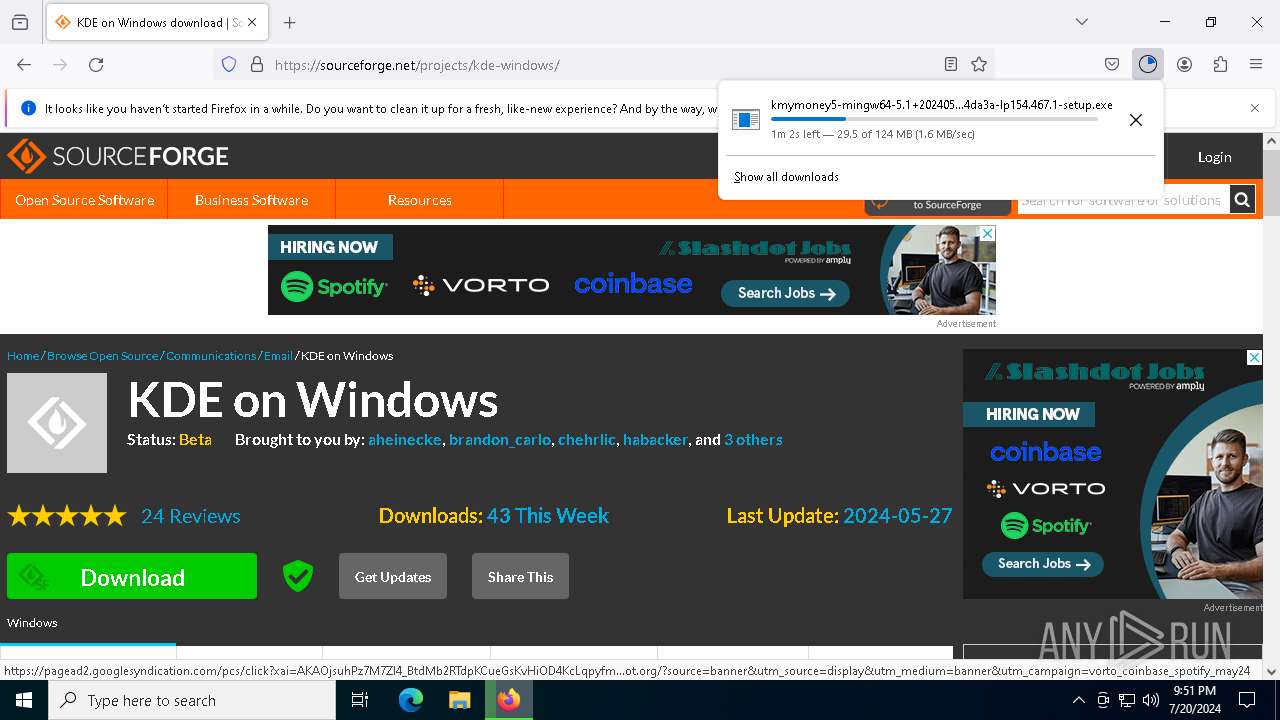Open Communications breadcrumb

[x=211, y=356]
